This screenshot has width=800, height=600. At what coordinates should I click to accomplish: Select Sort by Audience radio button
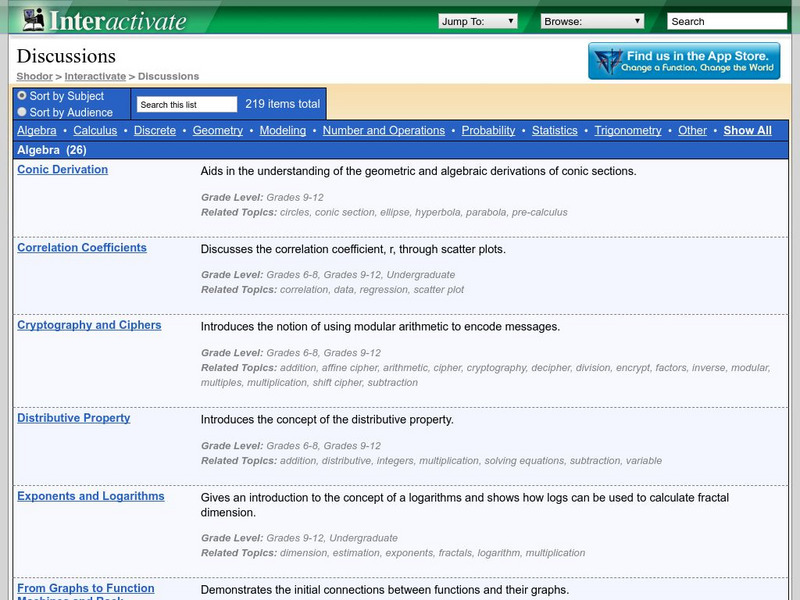[22, 112]
